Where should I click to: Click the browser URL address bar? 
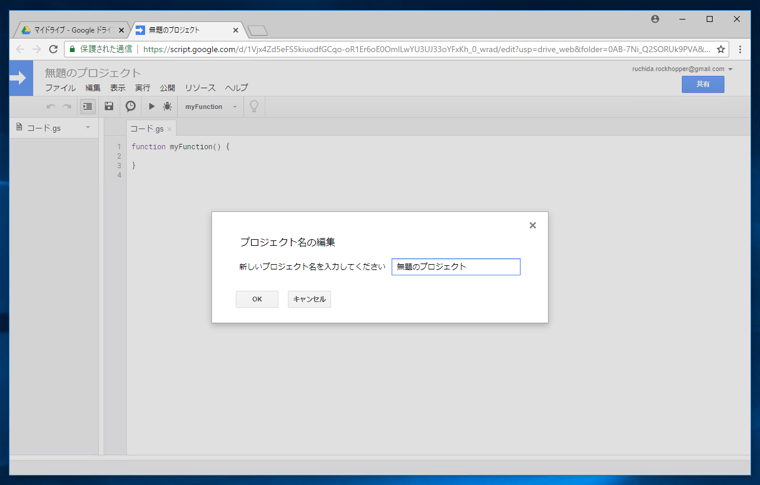click(x=427, y=49)
